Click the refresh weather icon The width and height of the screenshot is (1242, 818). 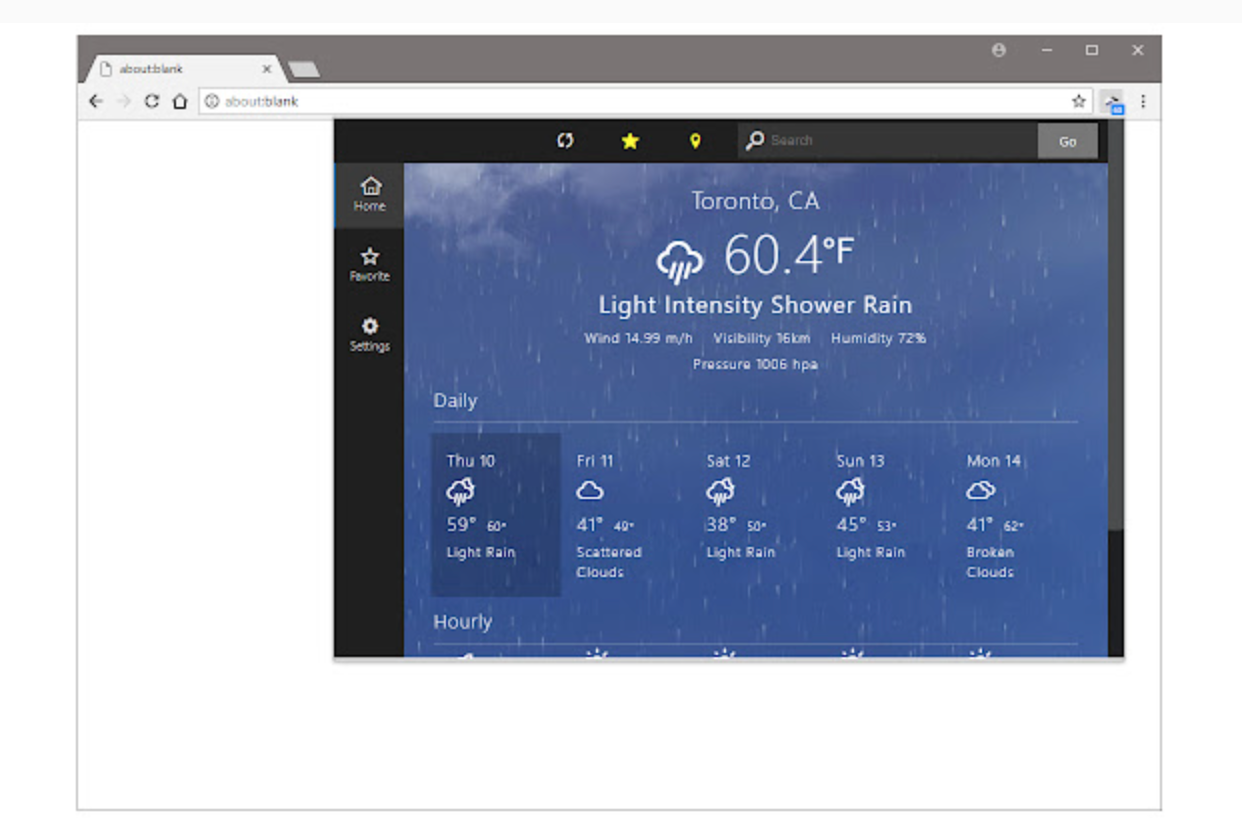tap(565, 141)
